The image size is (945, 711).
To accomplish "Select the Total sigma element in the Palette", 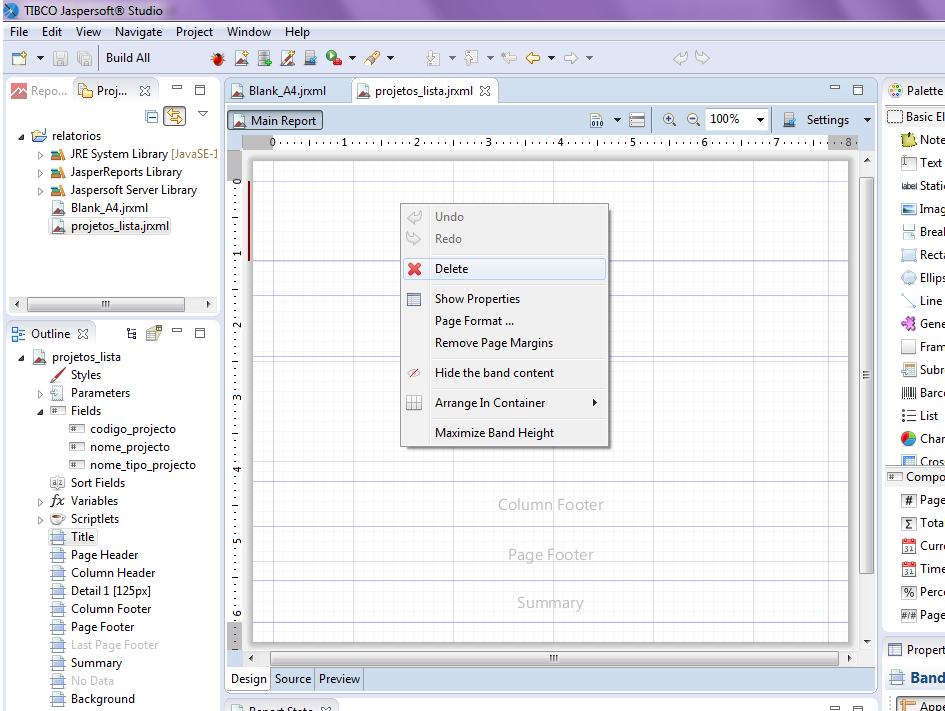I will [922, 523].
